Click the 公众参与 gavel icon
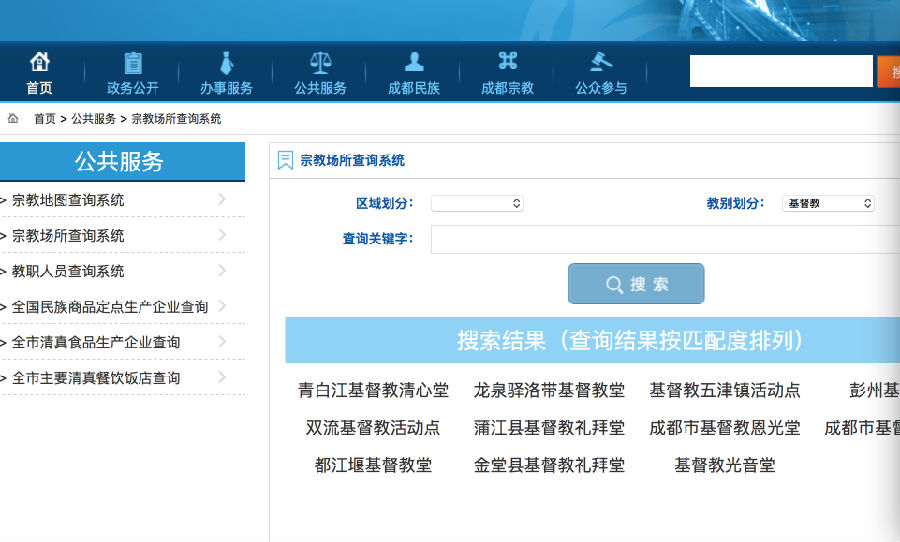 point(601,62)
